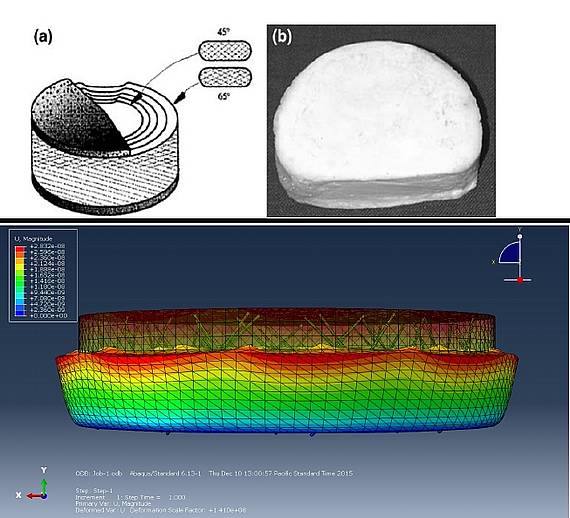Screen dimensions: 570x518
Task: Select the 45° lamella pattern swatch
Action: (x=225, y=50)
